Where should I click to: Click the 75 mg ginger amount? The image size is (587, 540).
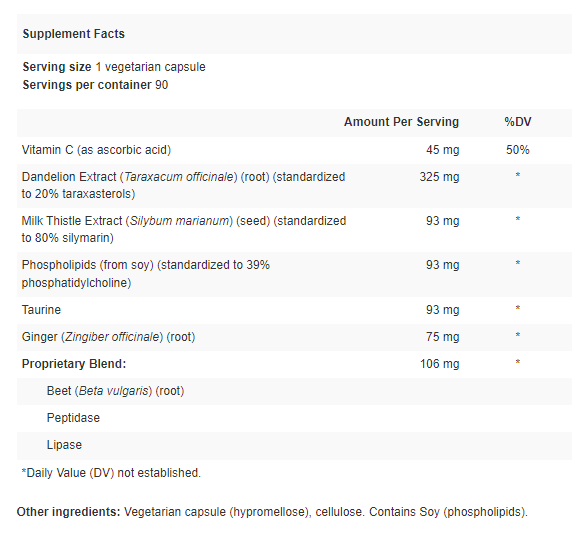click(442, 337)
